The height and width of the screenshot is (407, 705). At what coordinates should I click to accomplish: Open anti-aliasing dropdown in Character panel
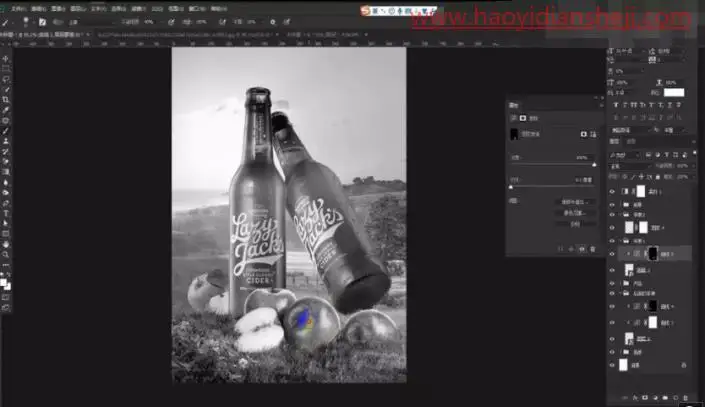tap(675, 130)
